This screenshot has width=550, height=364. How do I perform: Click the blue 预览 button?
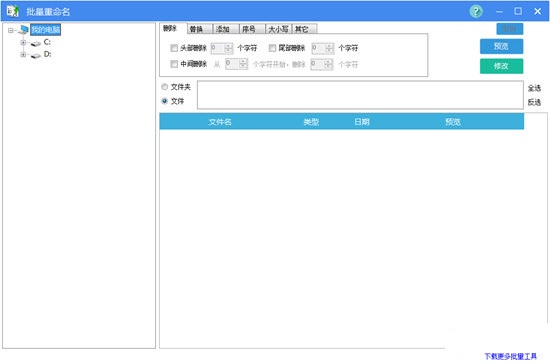pos(502,46)
